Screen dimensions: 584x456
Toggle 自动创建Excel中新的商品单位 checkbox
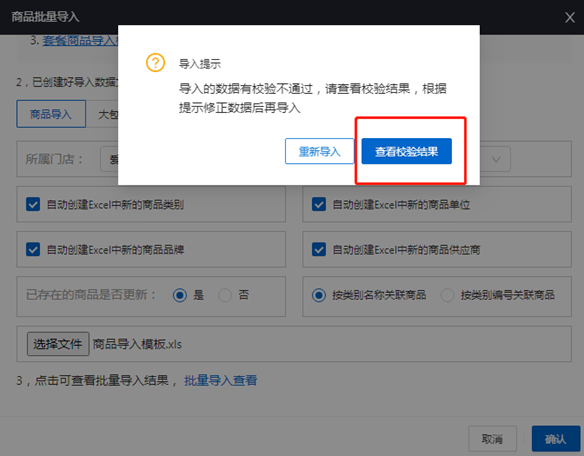coord(319,204)
